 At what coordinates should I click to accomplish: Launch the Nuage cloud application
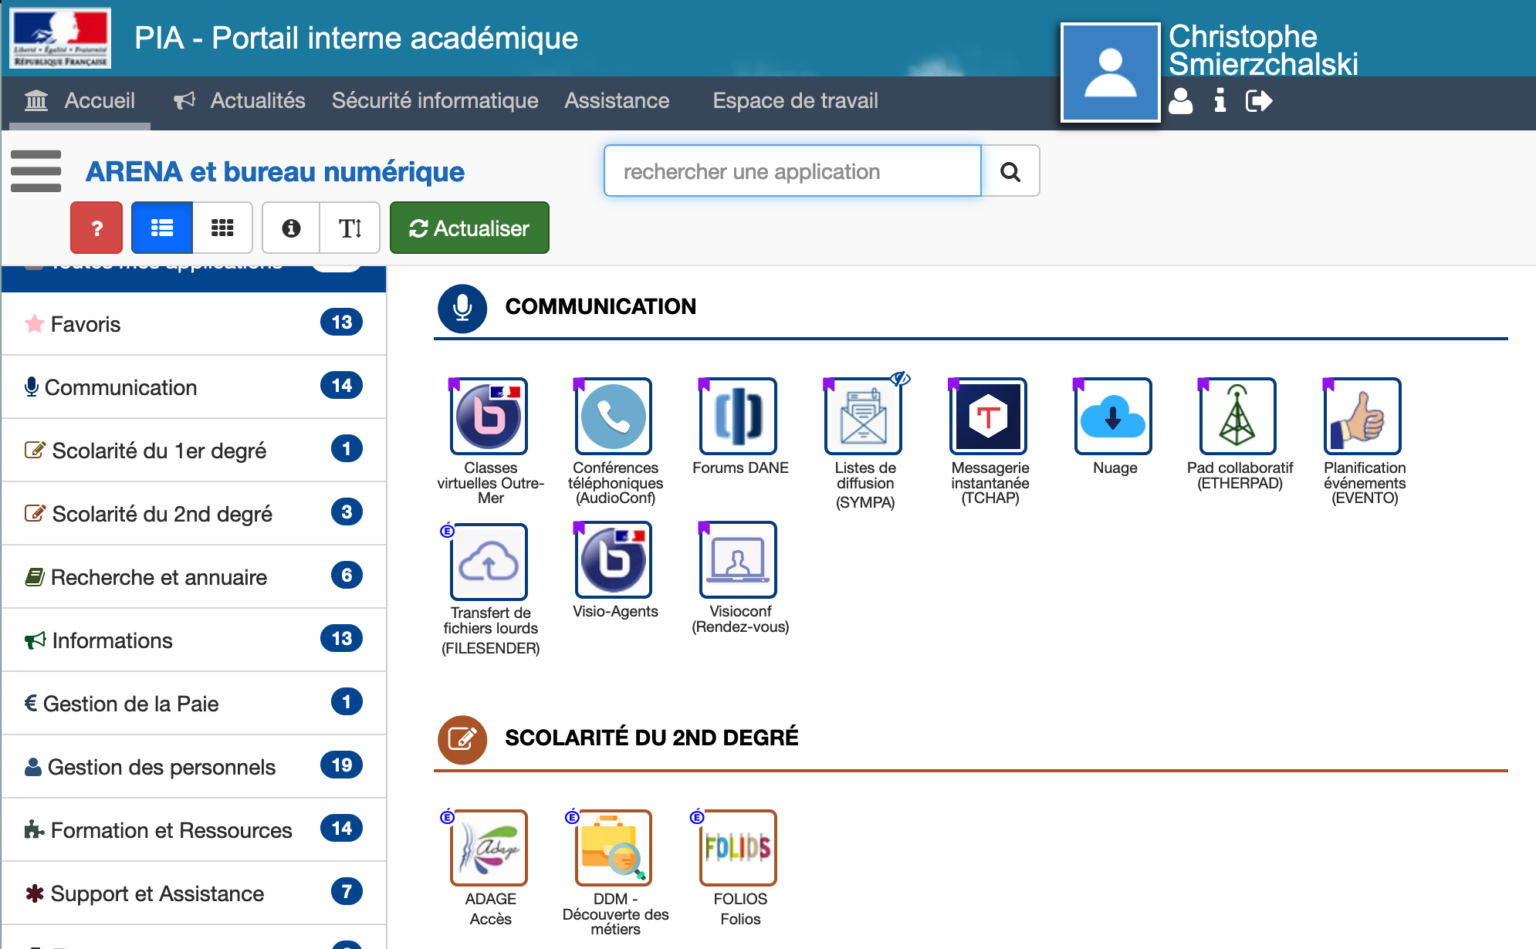[x=1113, y=417]
